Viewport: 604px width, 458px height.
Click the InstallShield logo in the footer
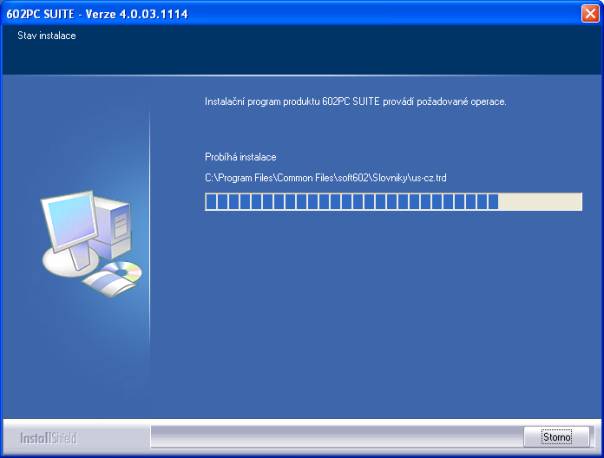pos(48,438)
